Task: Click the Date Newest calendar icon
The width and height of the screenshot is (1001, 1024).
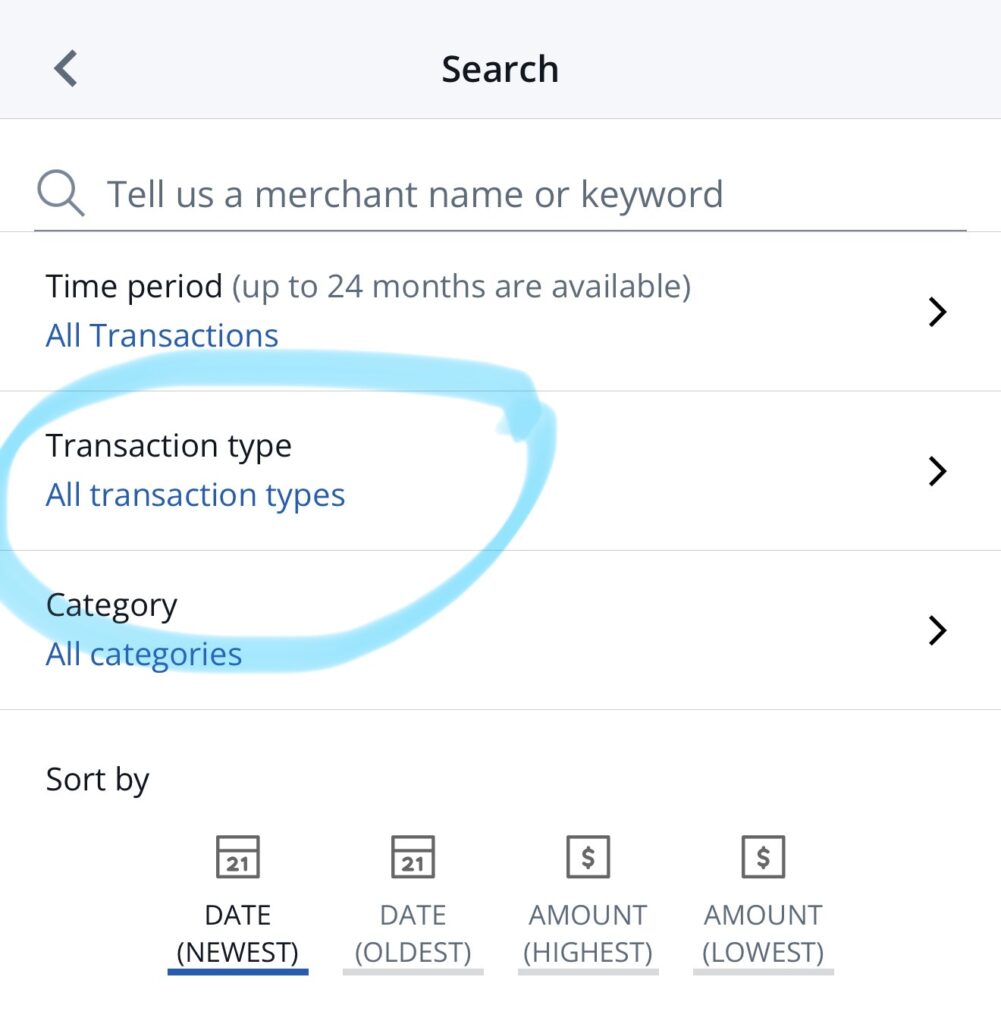Action: pyautogui.click(x=238, y=858)
